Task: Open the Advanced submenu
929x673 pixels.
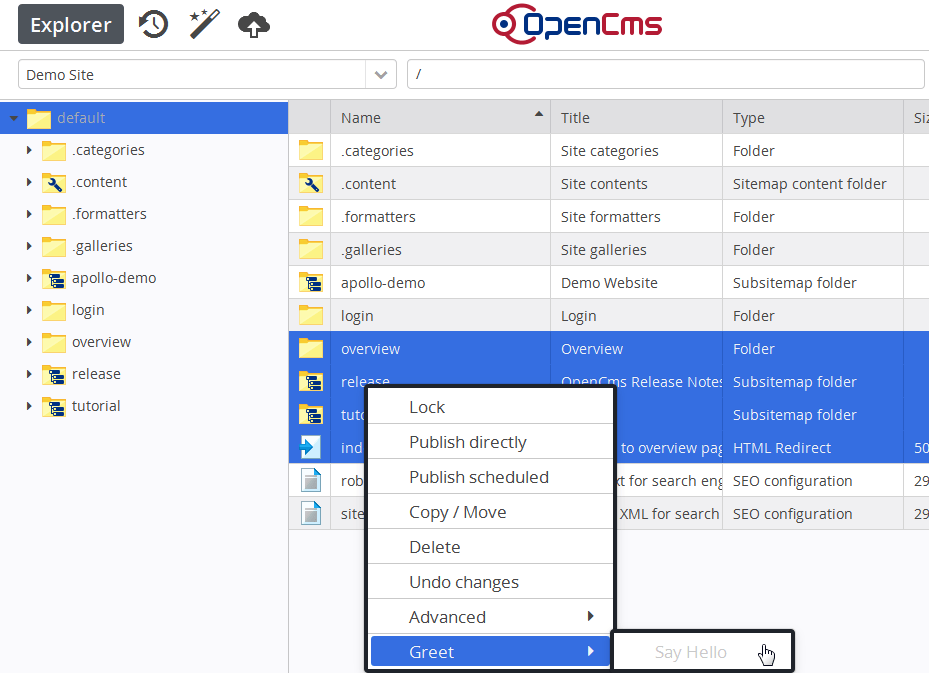Action: pos(491,617)
